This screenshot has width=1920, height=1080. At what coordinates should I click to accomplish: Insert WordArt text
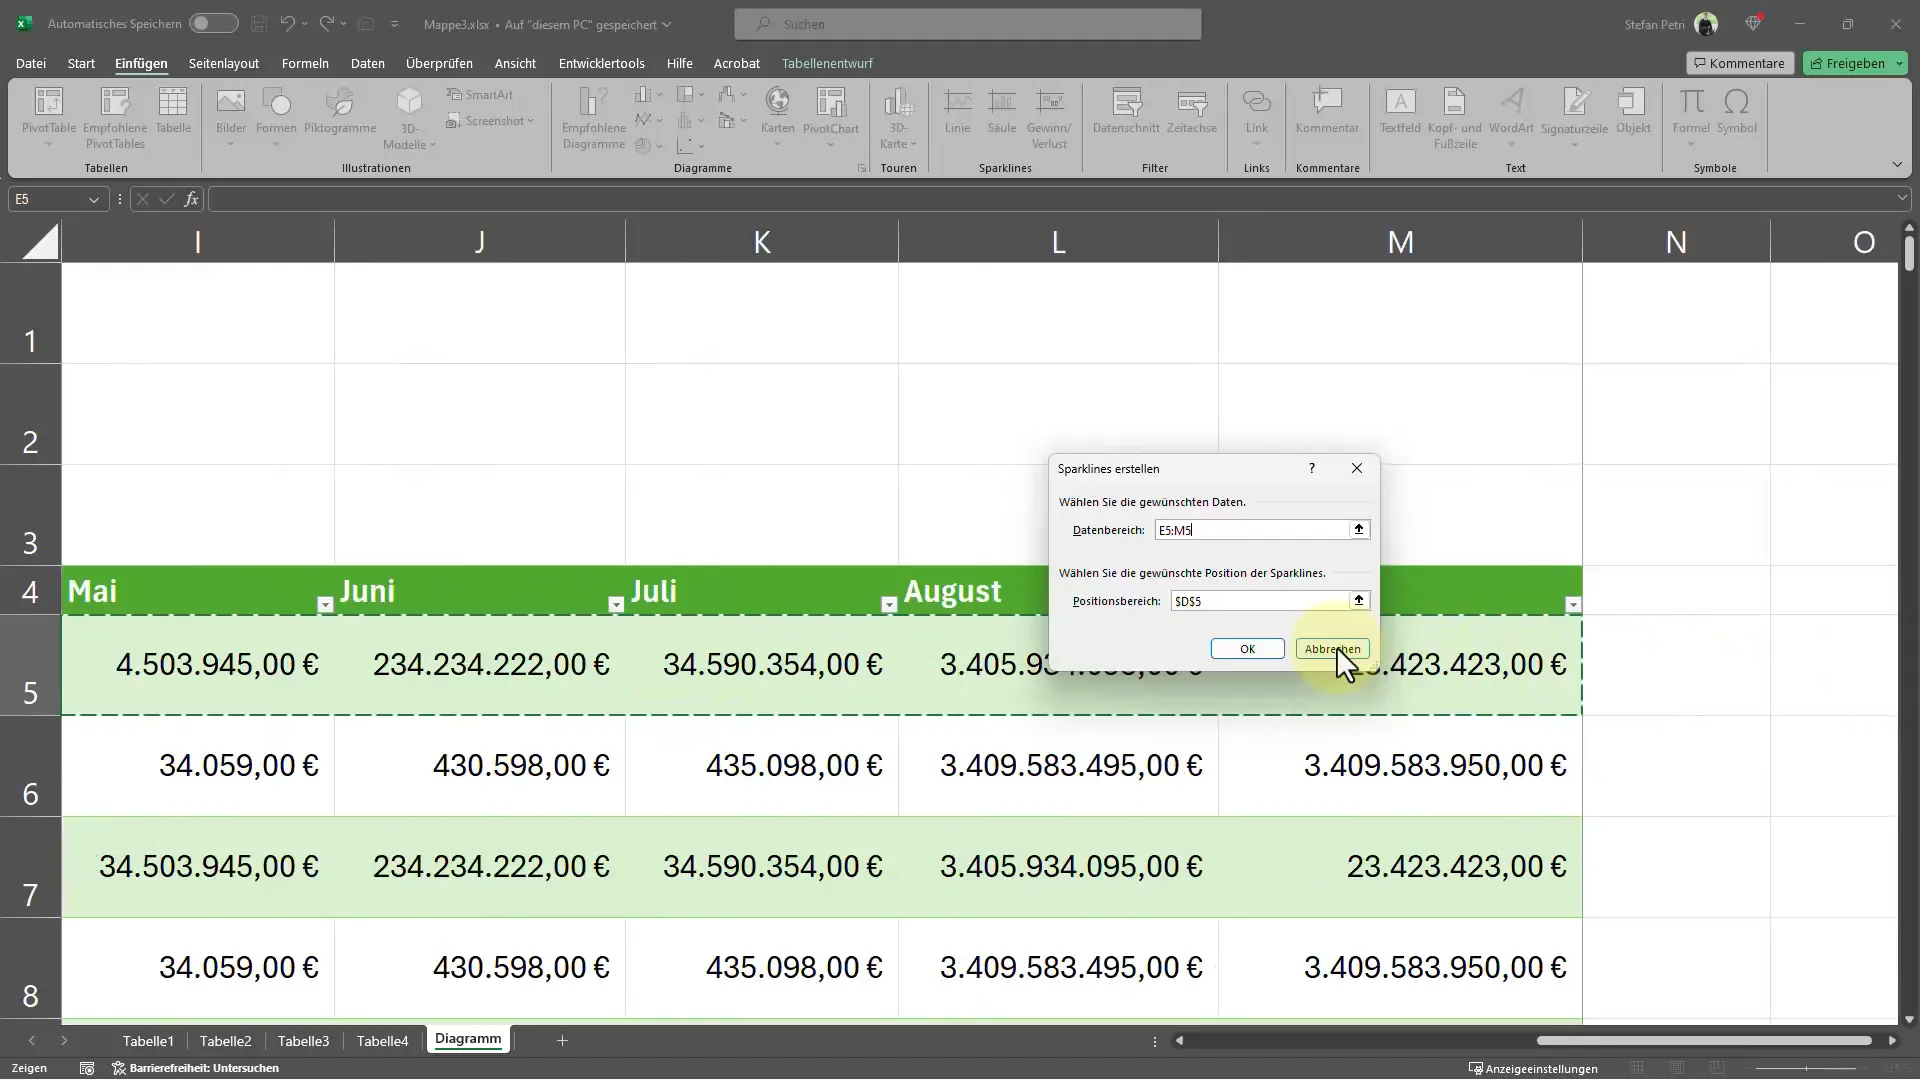[x=1511, y=118]
